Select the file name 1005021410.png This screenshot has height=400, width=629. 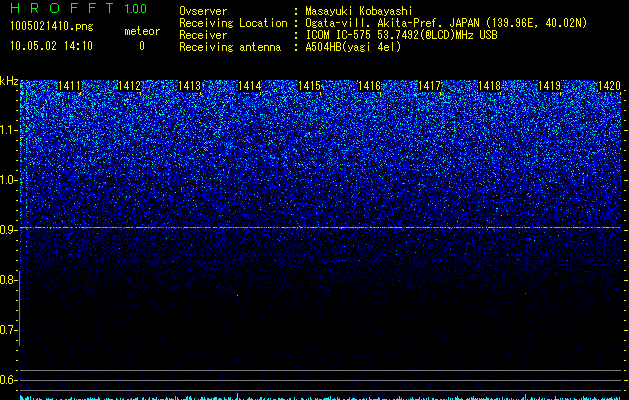tap(52, 26)
